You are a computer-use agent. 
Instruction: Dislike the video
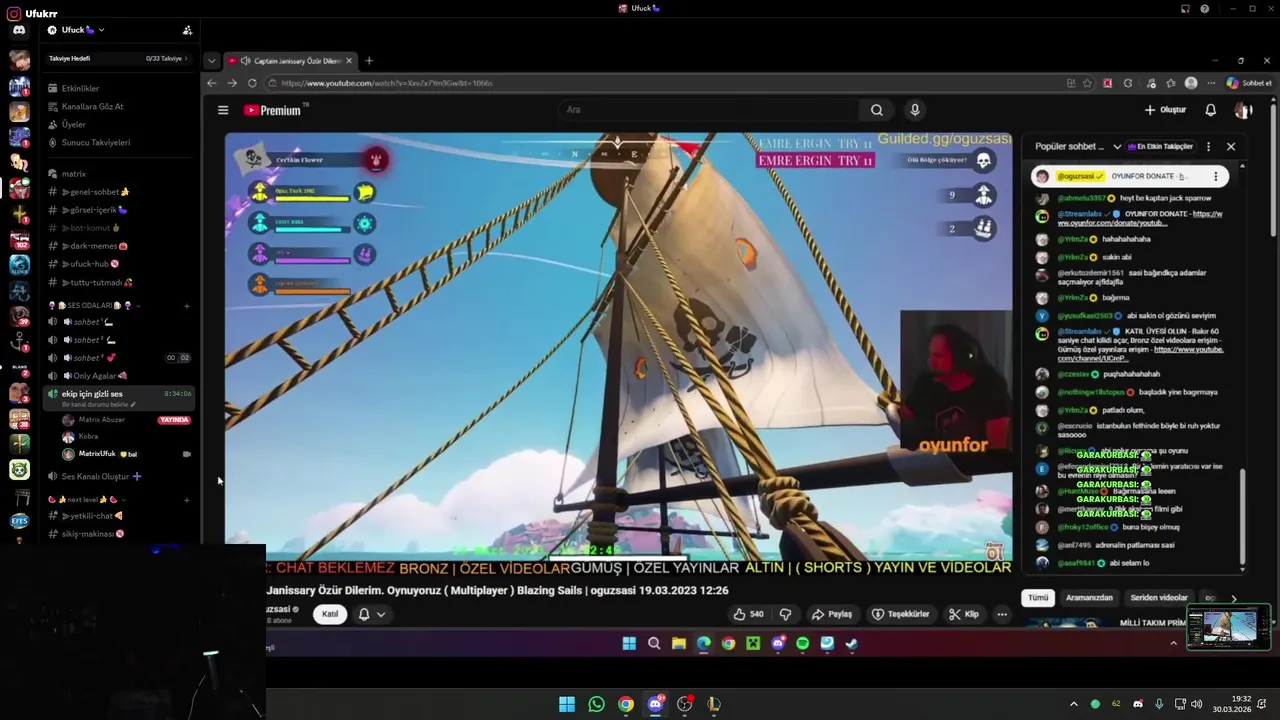(x=785, y=614)
